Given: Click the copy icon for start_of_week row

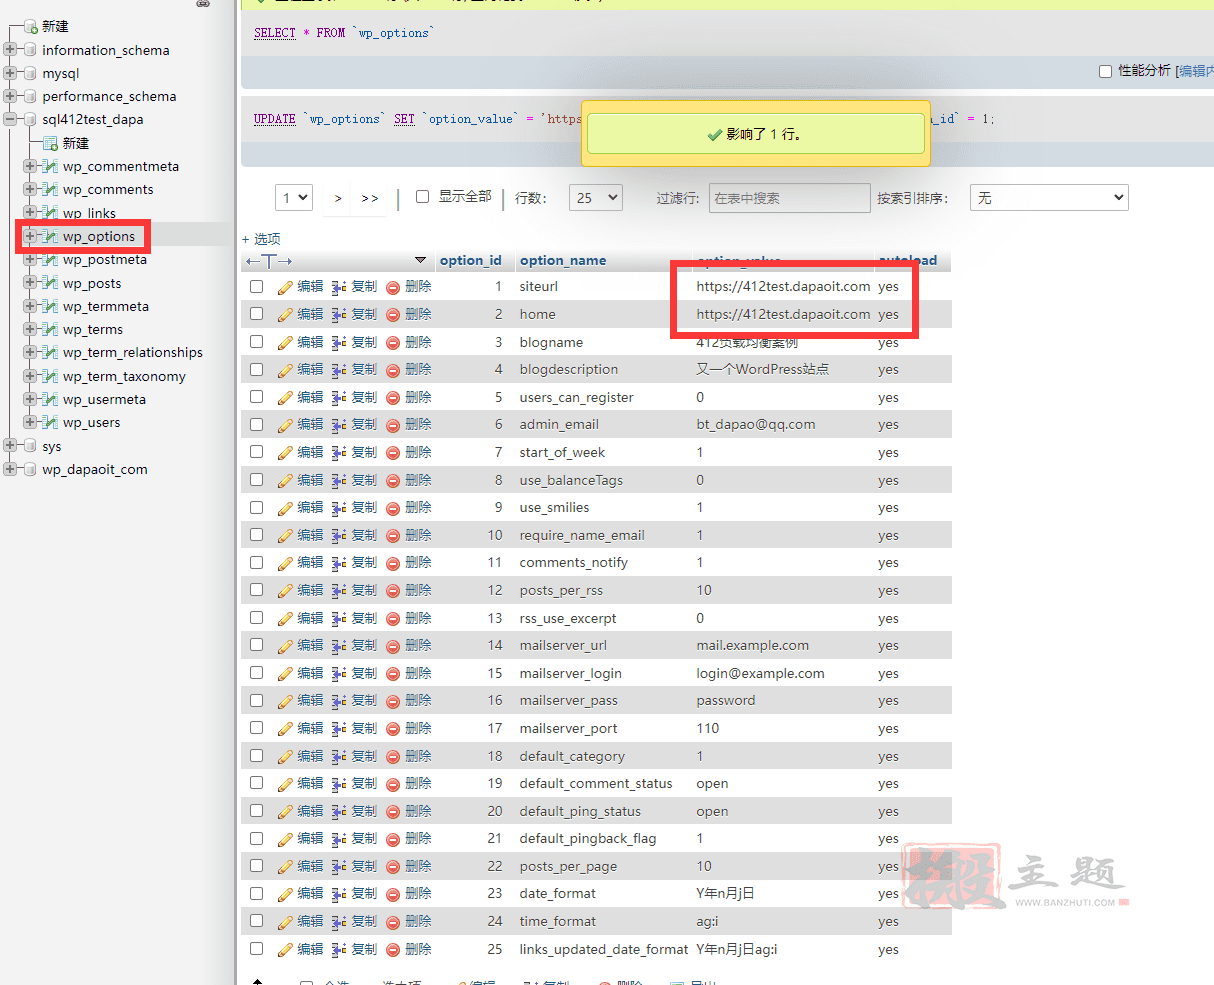Looking at the screenshot, I should tap(339, 453).
